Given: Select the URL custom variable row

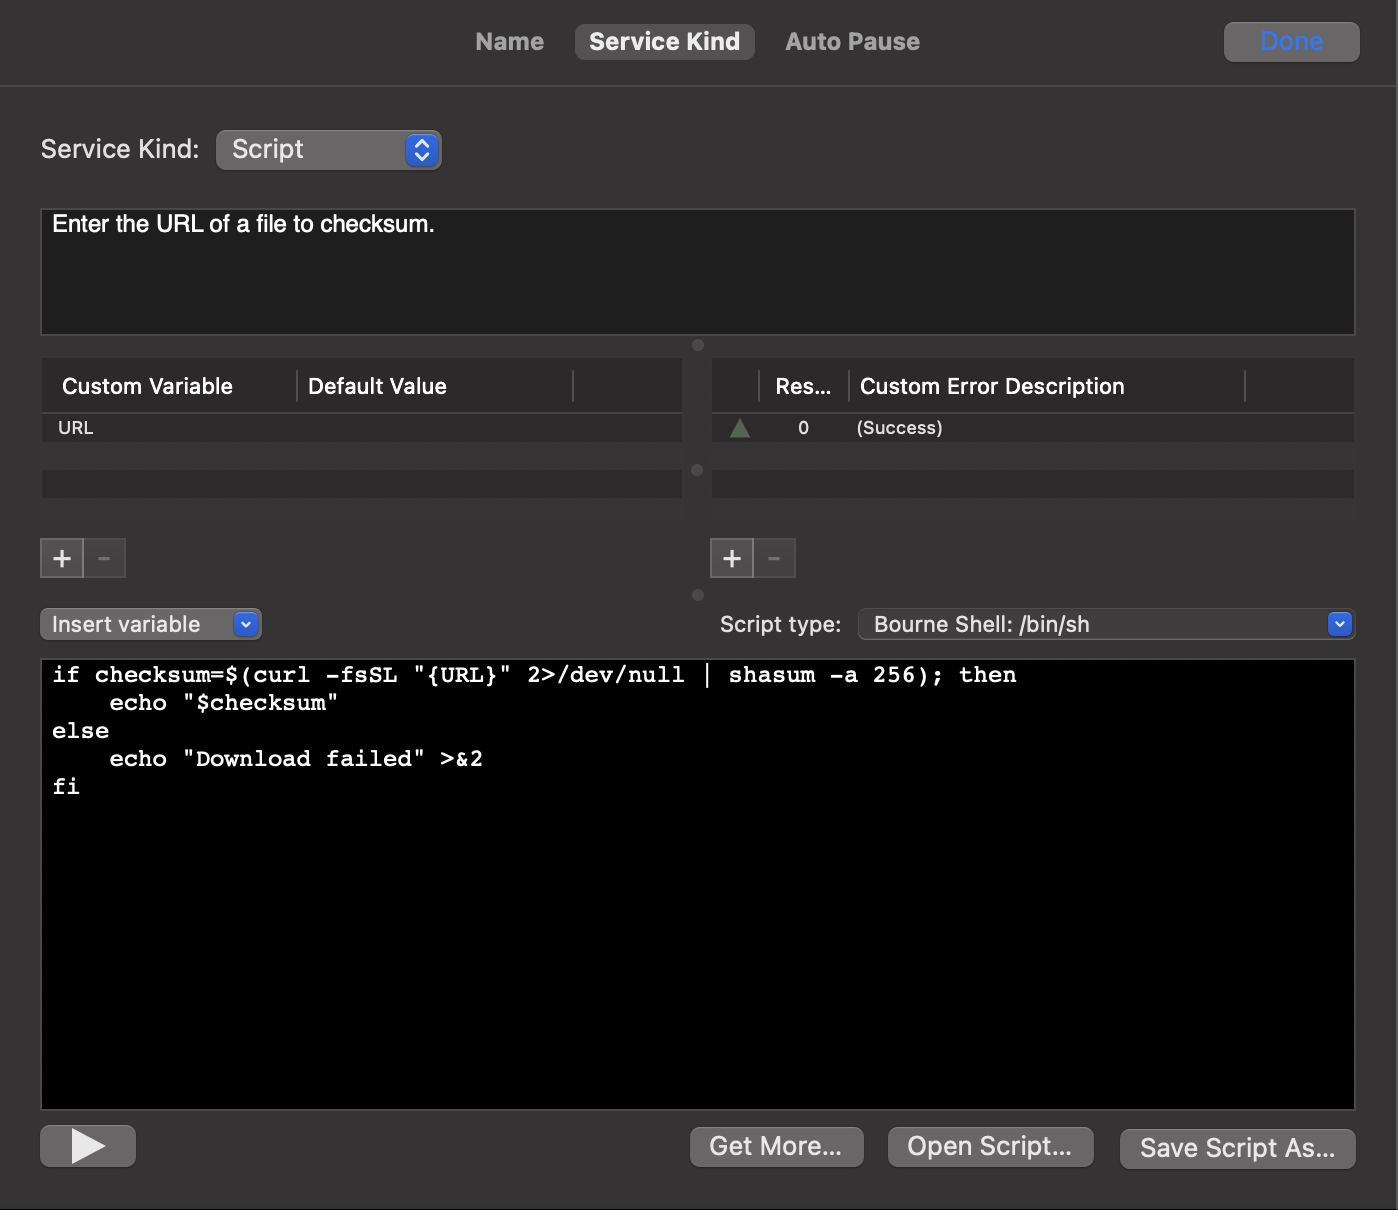Looking at the screenshot, I should (x=361, y=428).
